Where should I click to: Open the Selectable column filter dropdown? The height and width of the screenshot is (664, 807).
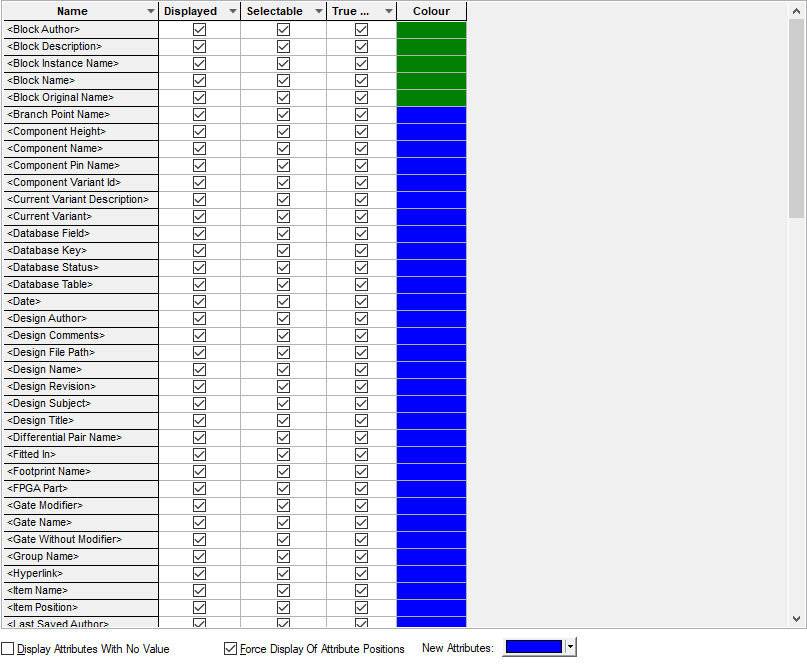318,12
